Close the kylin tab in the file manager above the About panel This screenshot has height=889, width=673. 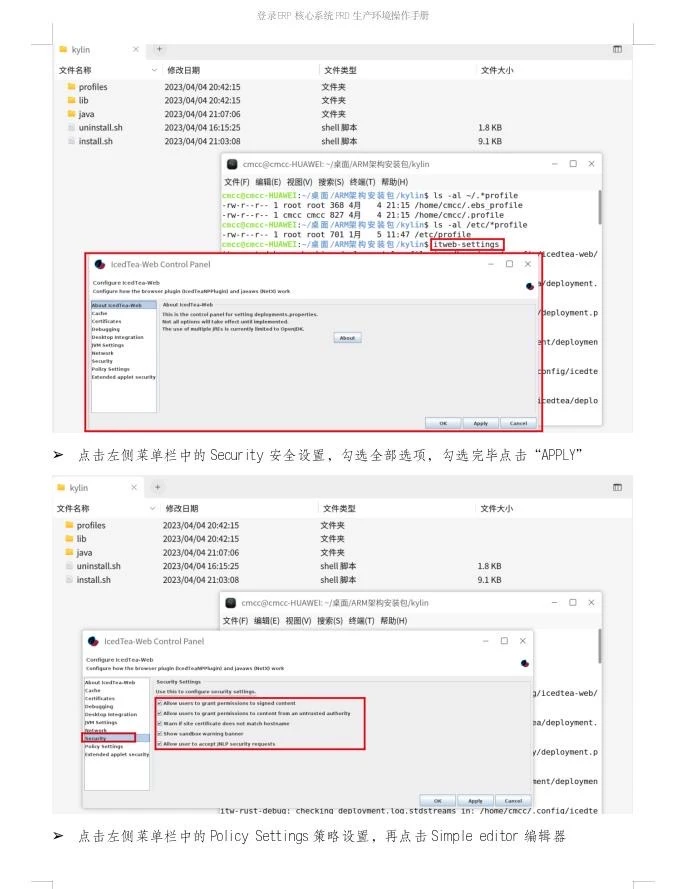pyautogui.click(x=136, y=49)
